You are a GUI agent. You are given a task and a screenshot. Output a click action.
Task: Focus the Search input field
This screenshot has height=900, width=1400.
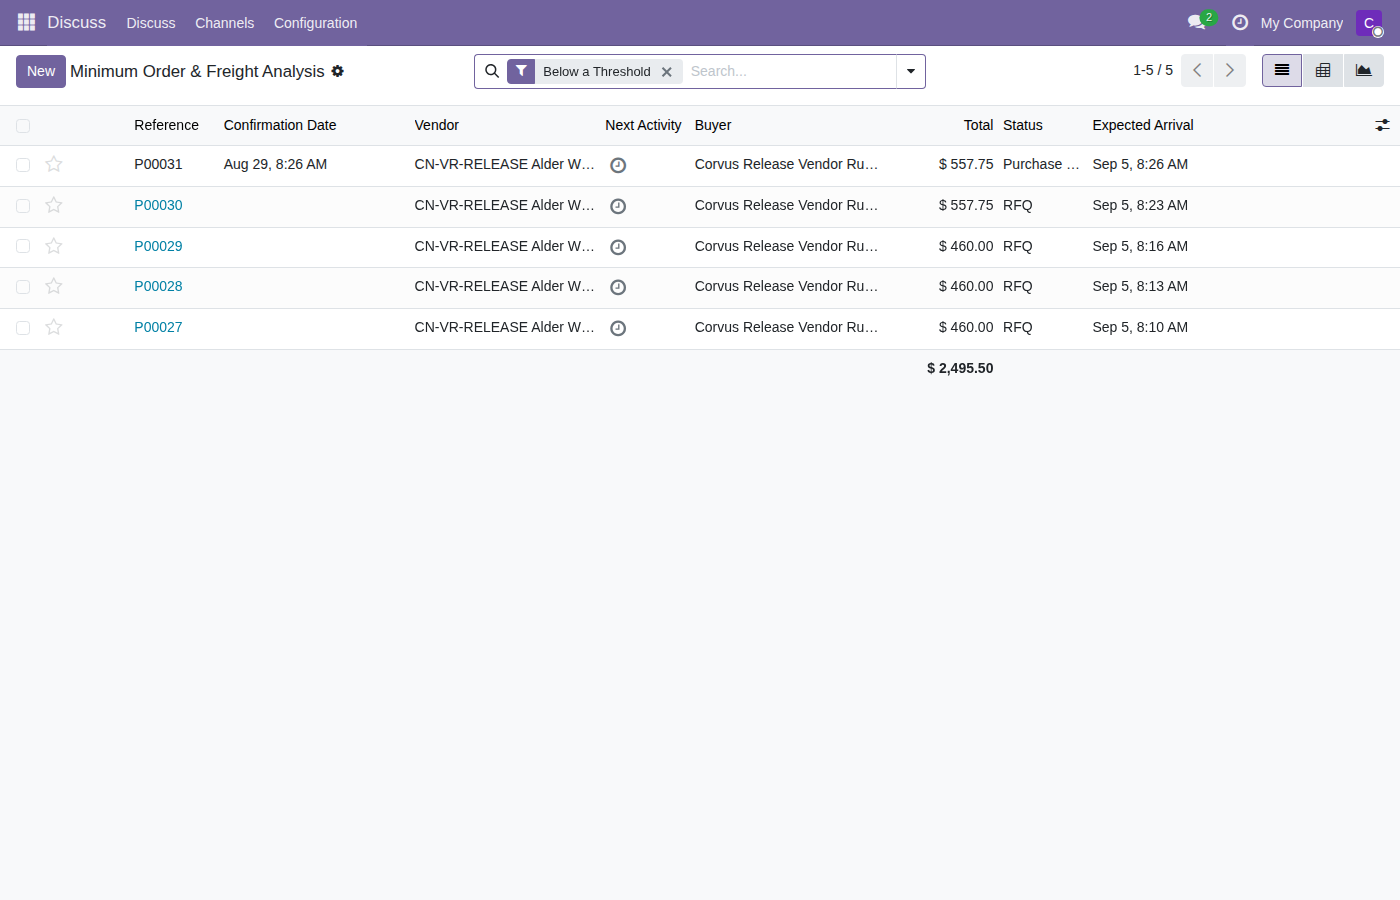tap(790, 71)
